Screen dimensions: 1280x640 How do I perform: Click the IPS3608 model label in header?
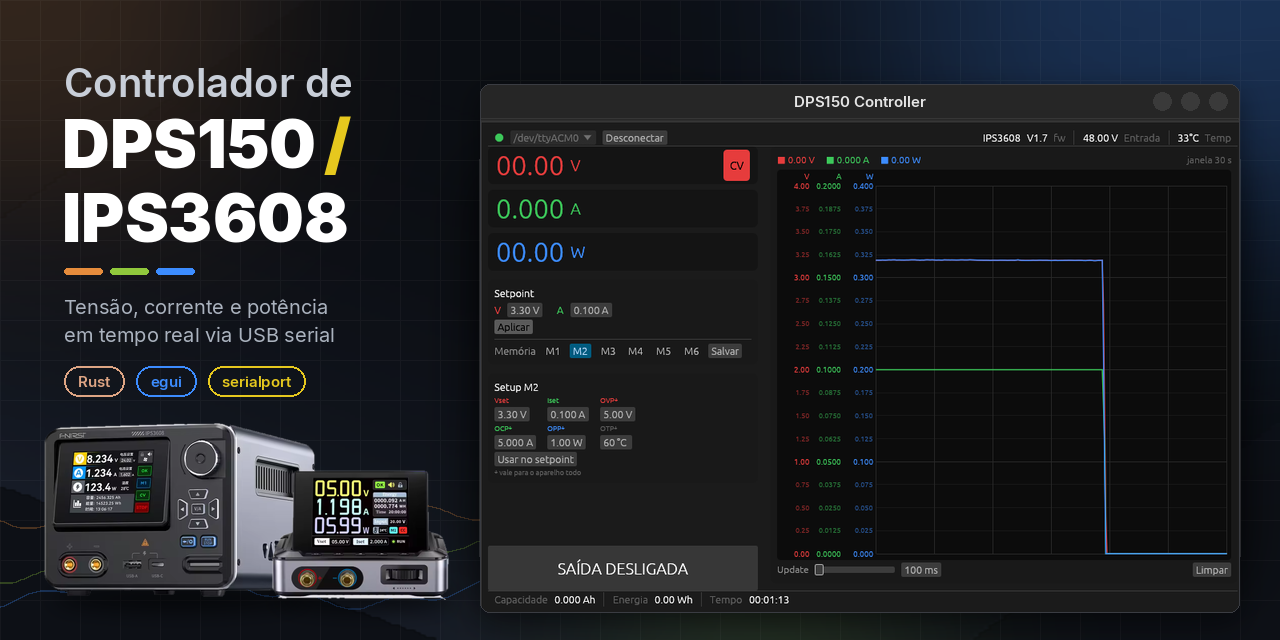(x=1001, y=138)
